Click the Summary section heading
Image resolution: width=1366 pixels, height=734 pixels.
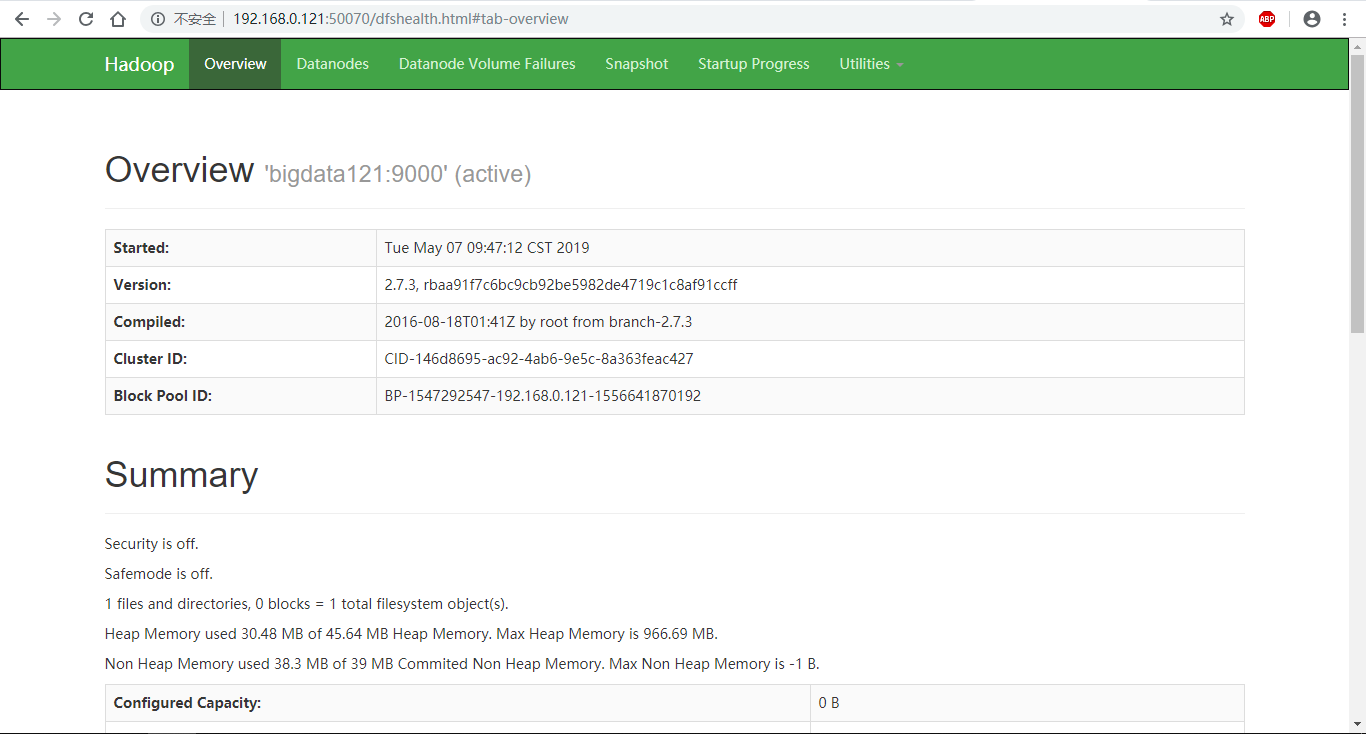[x=182, y=475]
